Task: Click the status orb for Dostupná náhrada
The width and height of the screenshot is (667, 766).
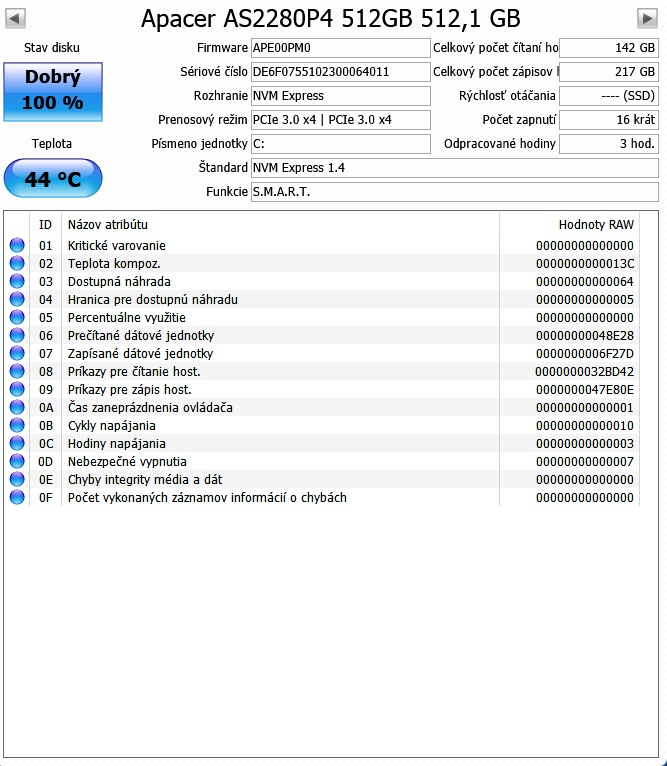Action: (17, 281)
